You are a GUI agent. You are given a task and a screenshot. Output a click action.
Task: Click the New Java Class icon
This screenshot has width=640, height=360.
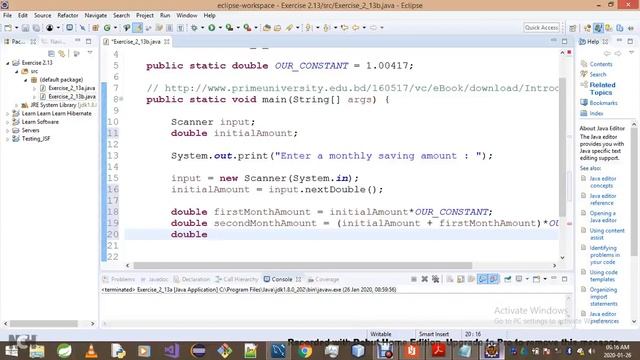[x=107, y=28]
